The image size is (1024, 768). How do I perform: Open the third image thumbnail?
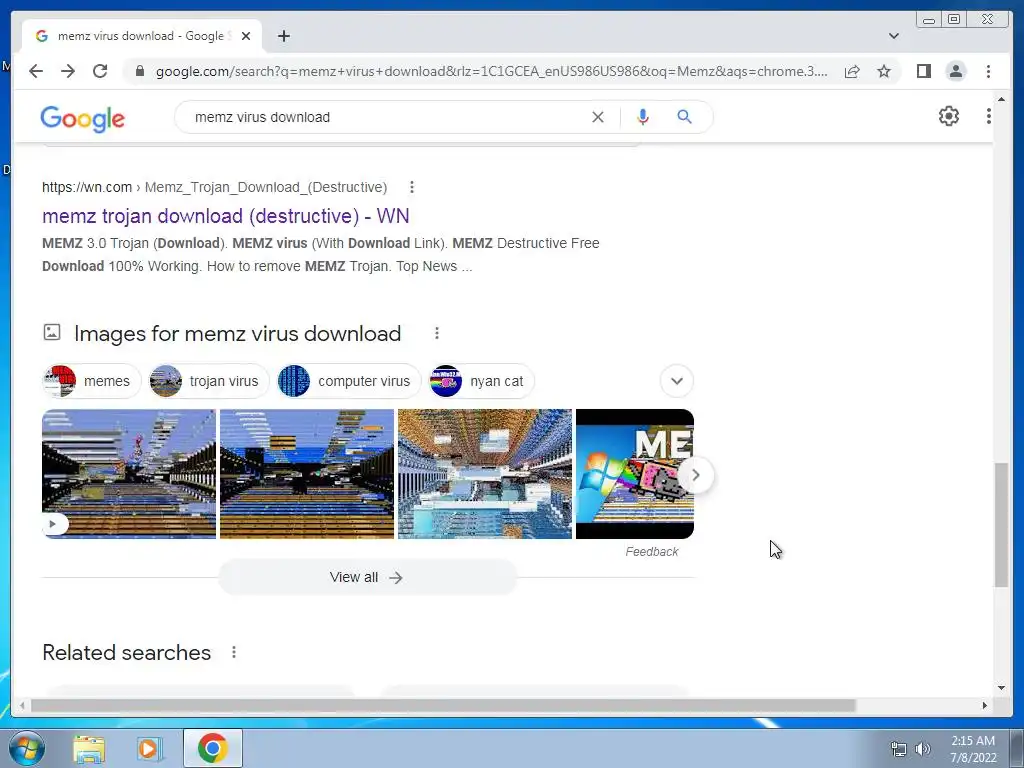[x=485, y=473]
